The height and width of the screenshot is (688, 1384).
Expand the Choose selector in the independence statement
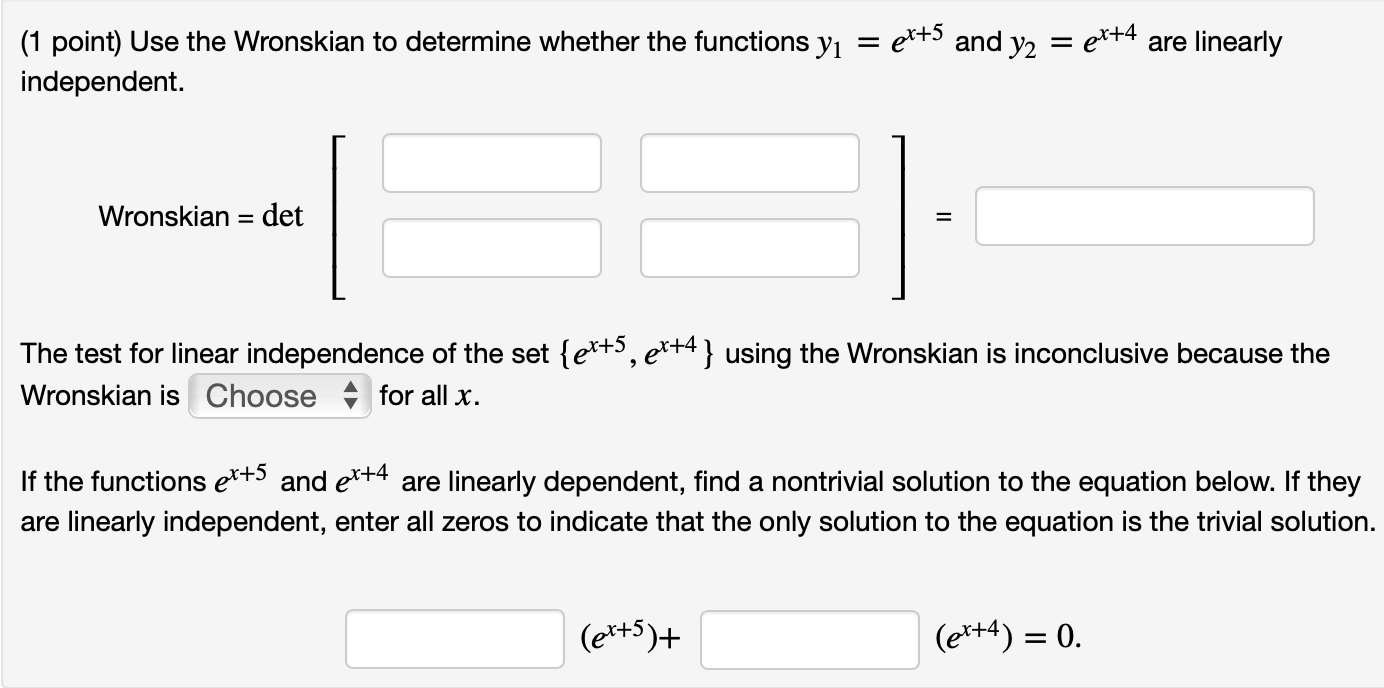tap(278, 396)
